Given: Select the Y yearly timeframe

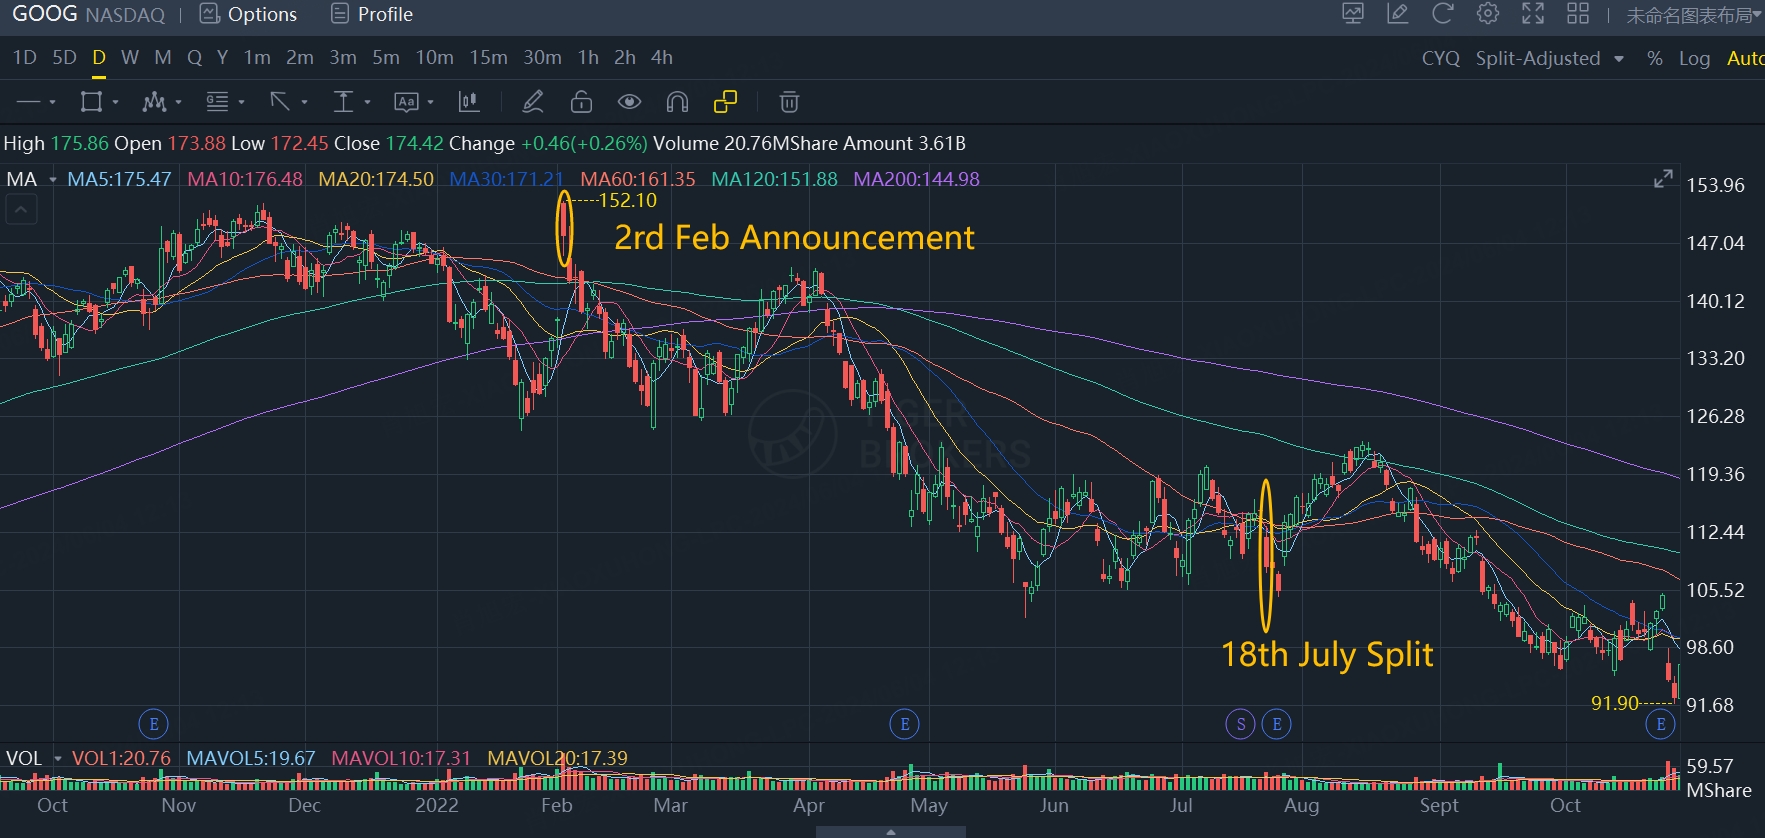Looking at the screenshot, I should [x=222, y=58].
